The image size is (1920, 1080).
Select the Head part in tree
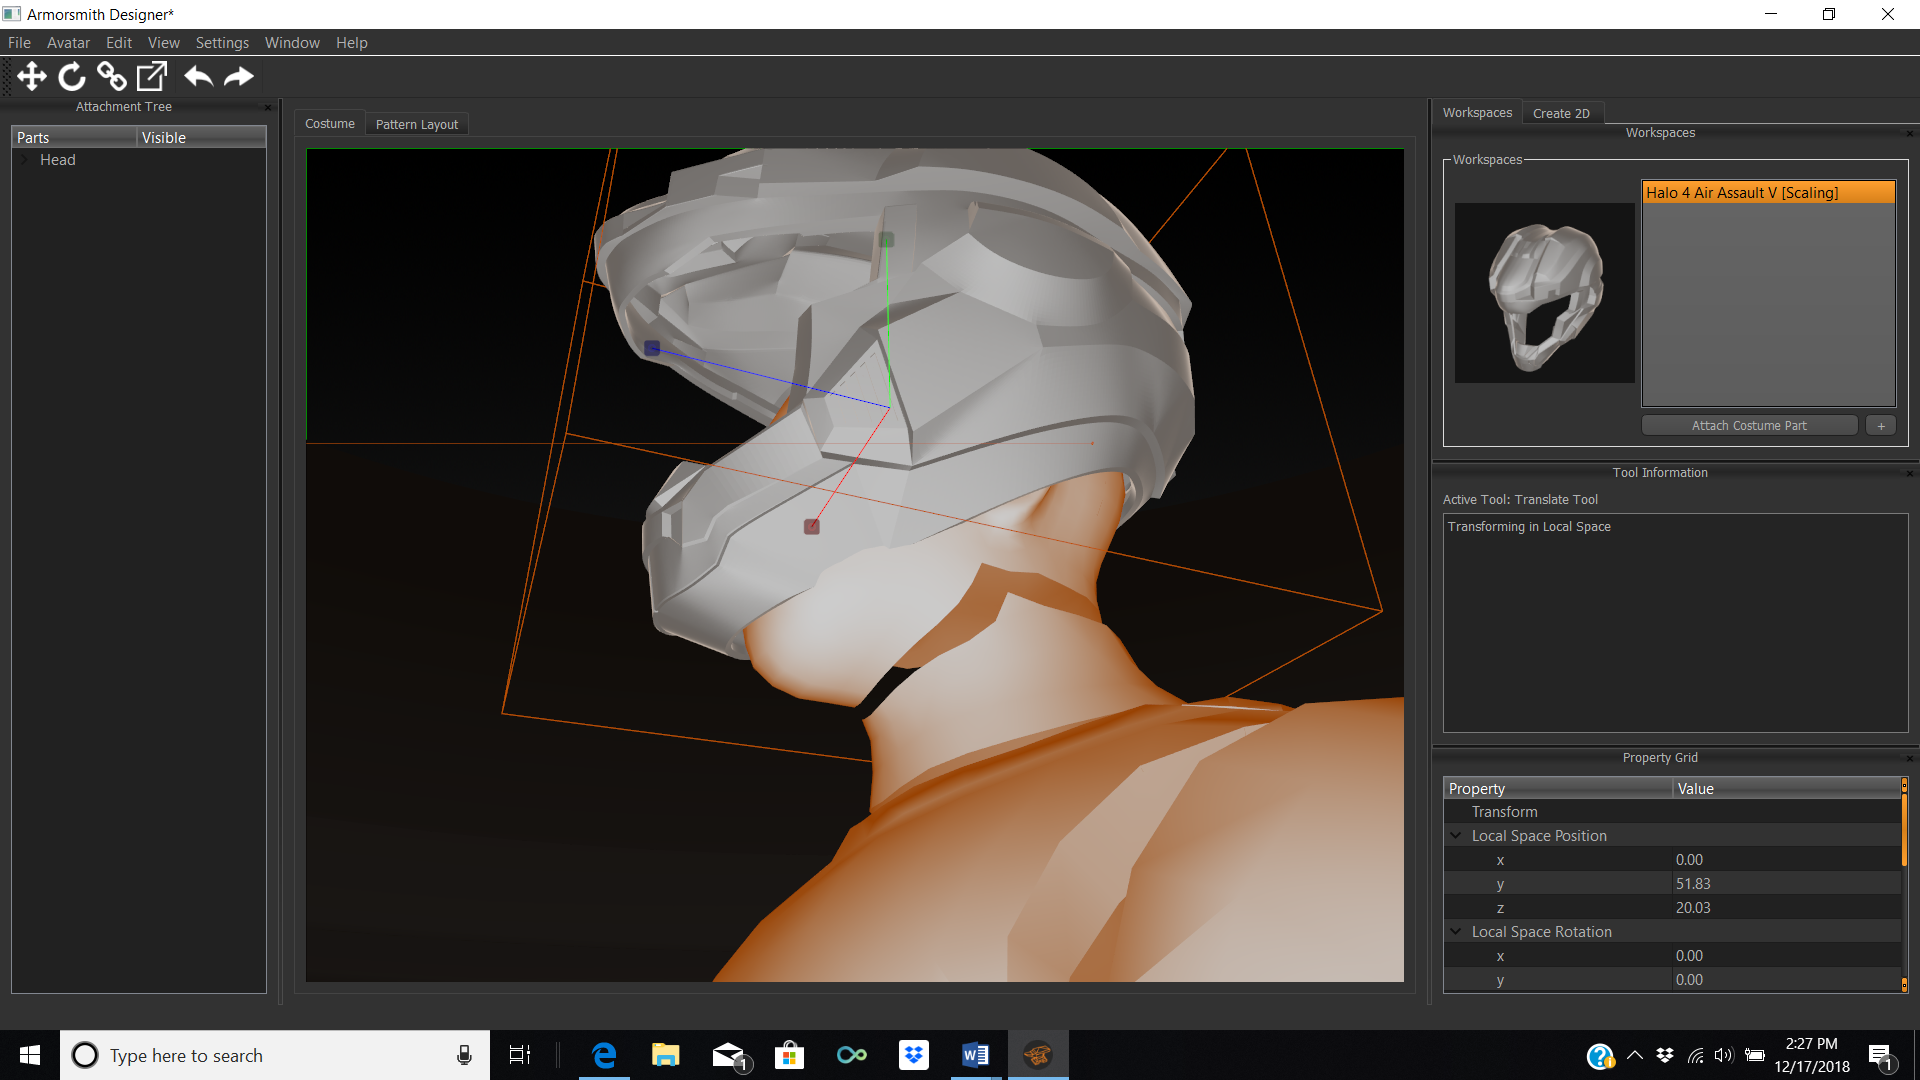click(x=58, y=160)
